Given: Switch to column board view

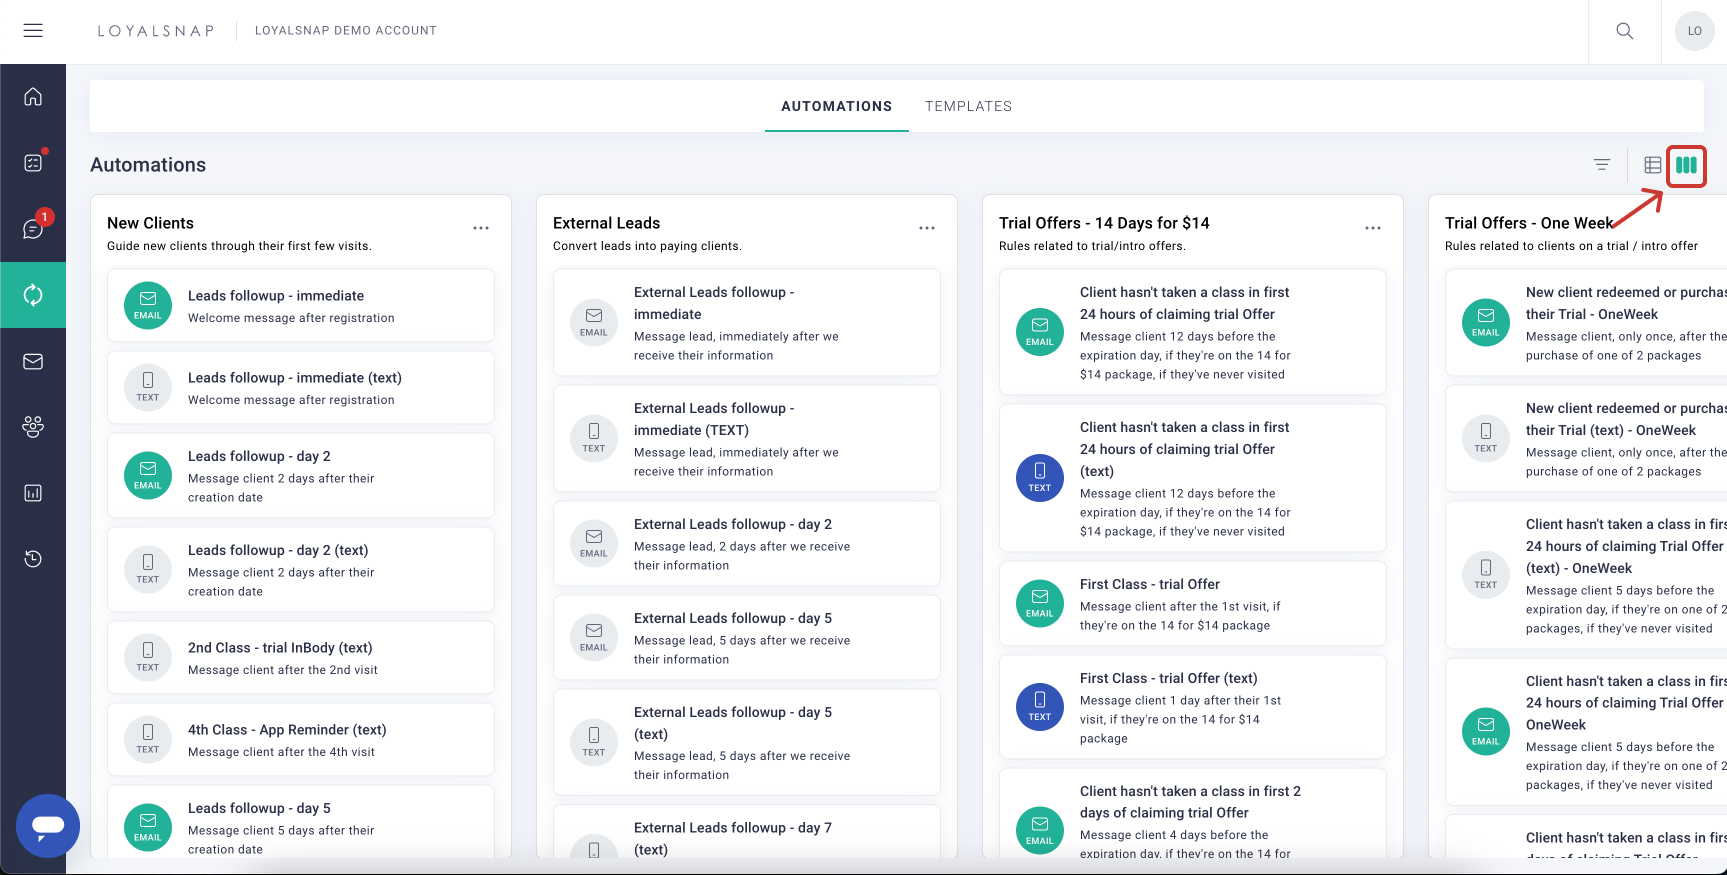Looking at the screenshot, I should (1686, 165).
